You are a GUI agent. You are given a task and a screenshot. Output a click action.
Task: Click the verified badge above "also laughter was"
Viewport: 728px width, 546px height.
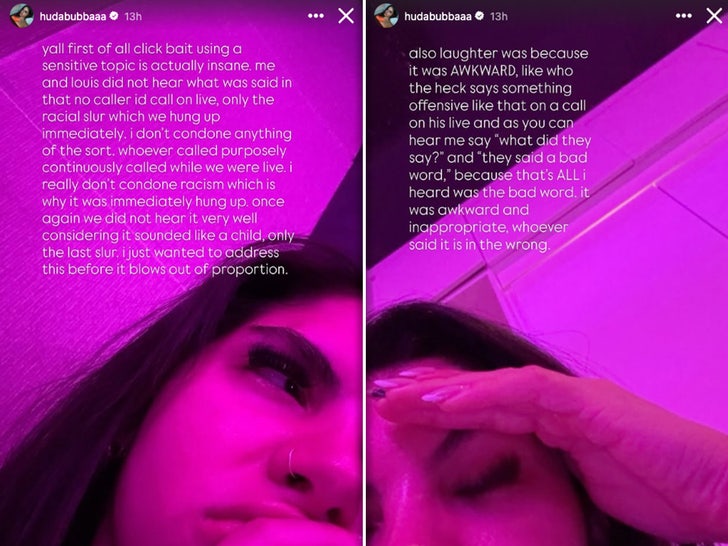pos(480,16)
